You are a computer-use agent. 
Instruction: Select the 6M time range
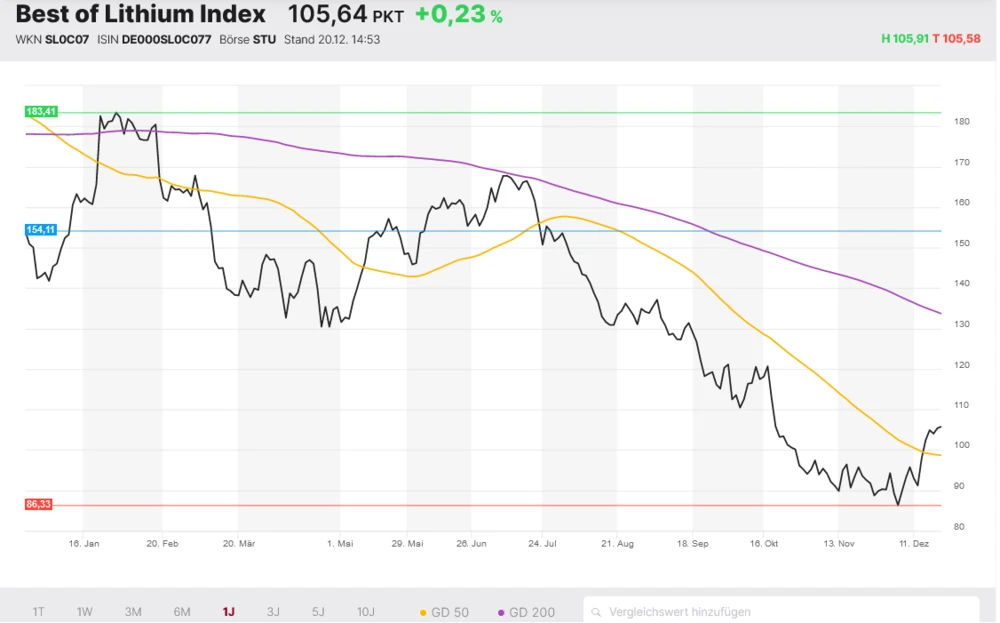[181, 611]
